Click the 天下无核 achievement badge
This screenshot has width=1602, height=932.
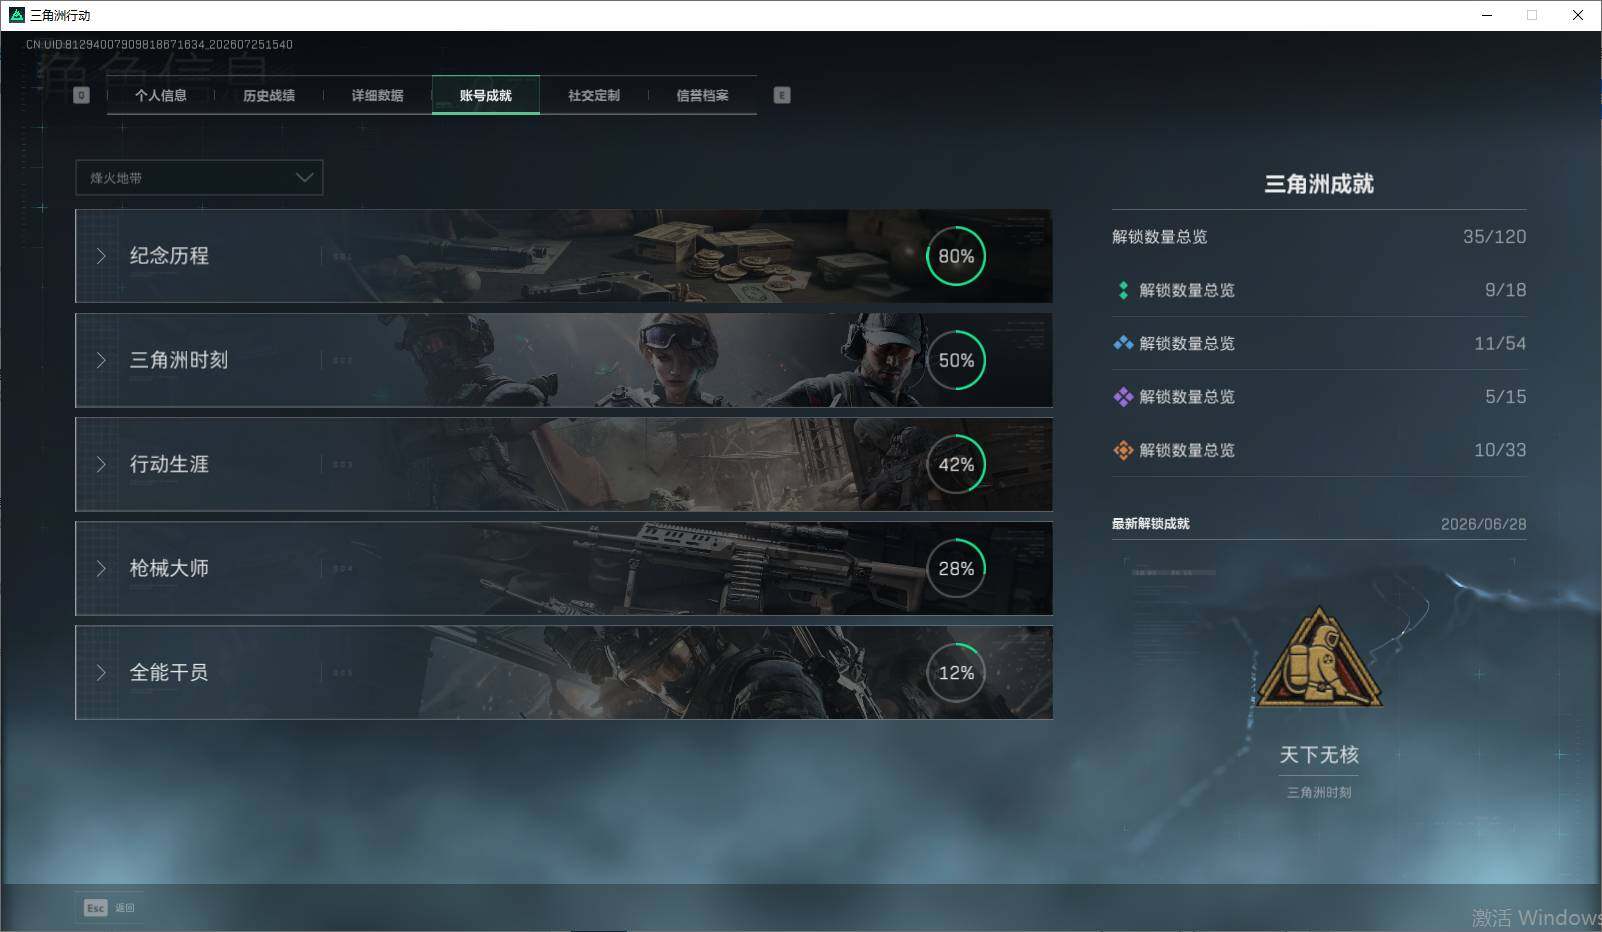1319,657
